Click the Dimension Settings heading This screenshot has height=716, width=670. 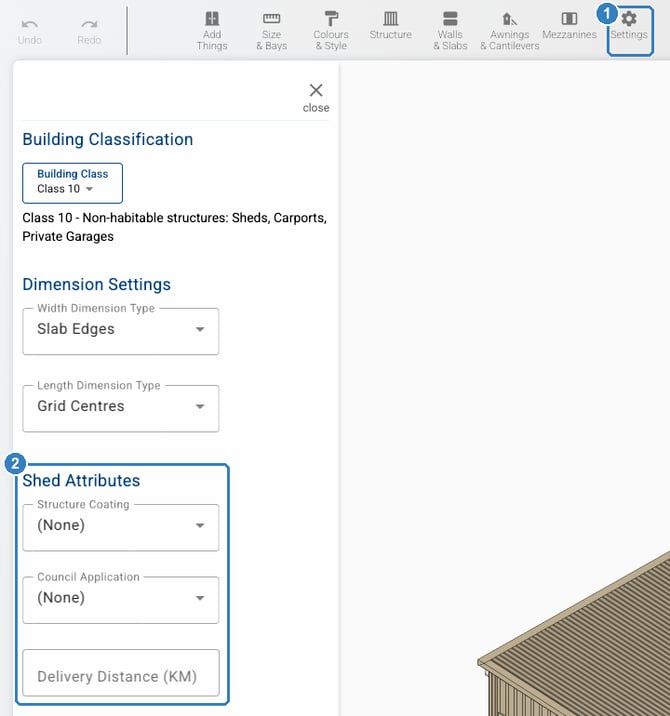pyautogui.click(x=96, y=284)
